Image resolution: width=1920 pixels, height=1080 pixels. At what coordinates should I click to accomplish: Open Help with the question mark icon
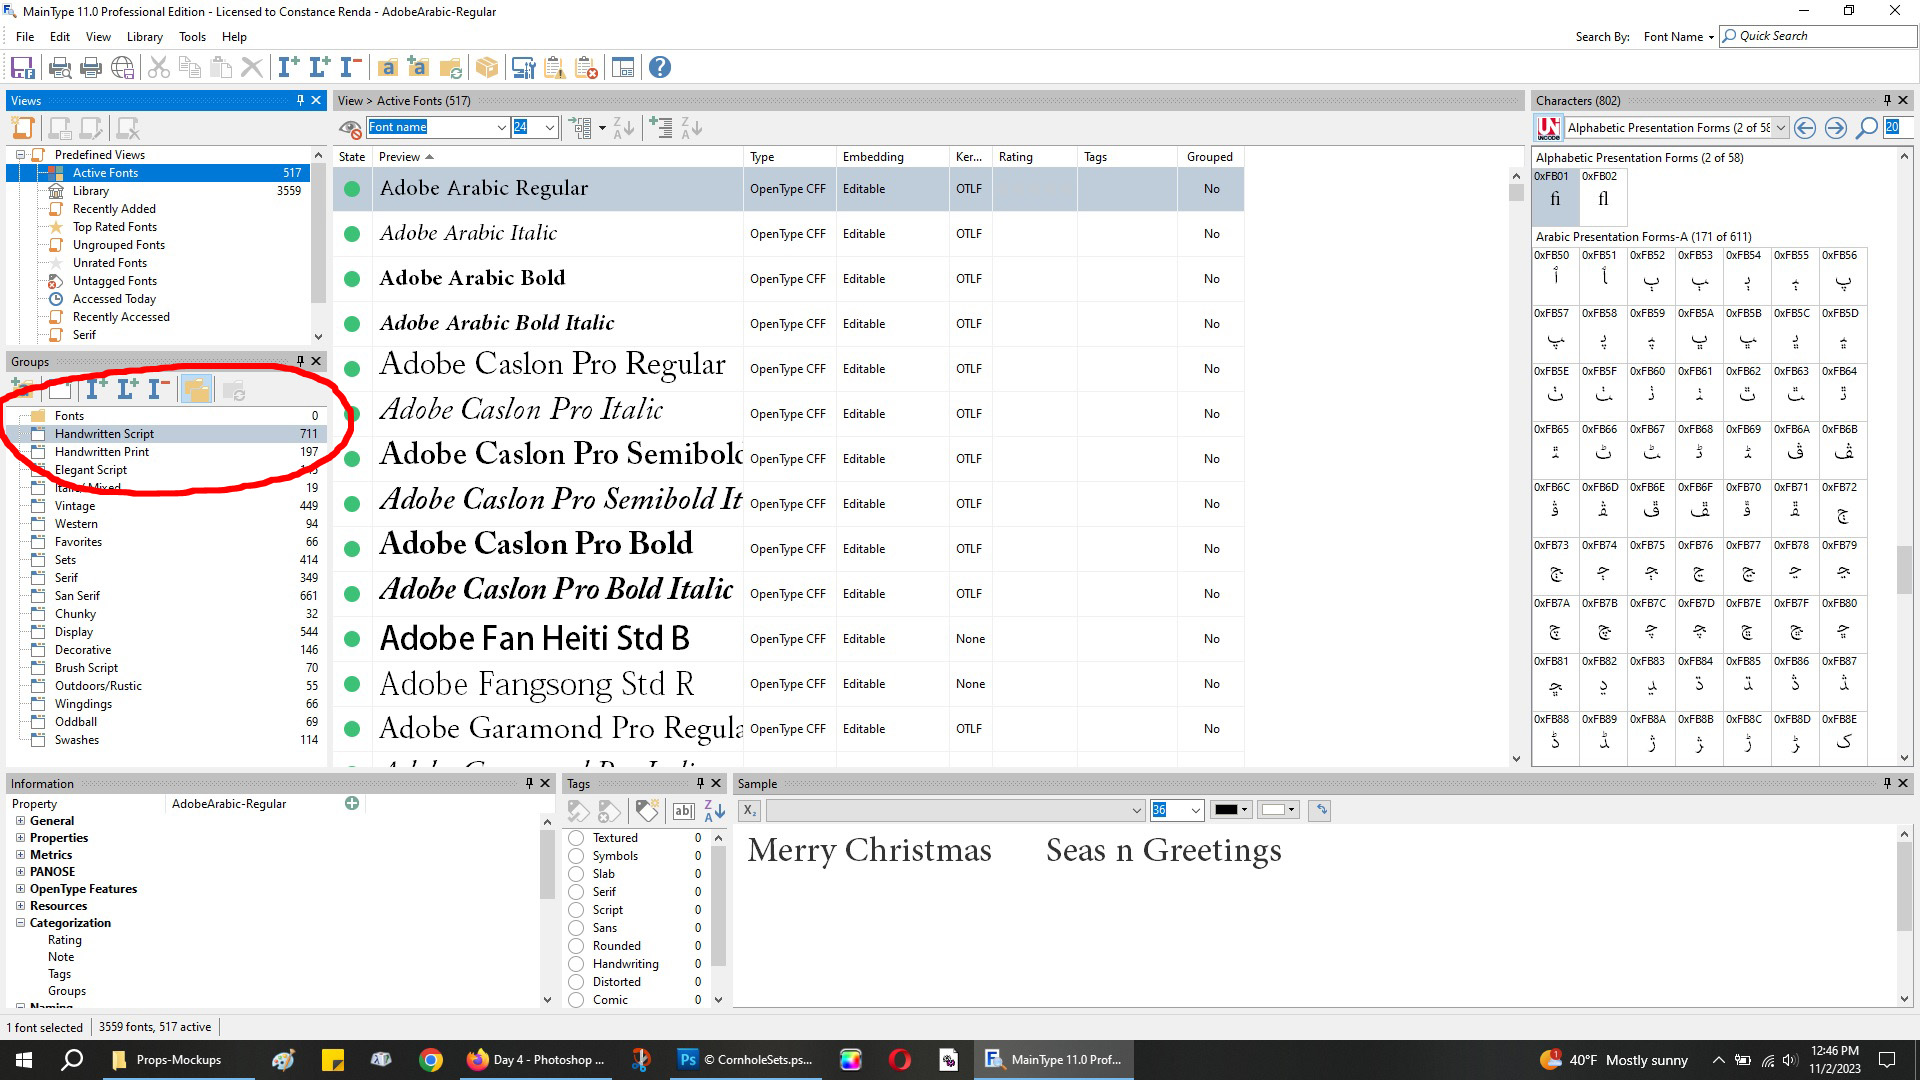coord(660,68)
